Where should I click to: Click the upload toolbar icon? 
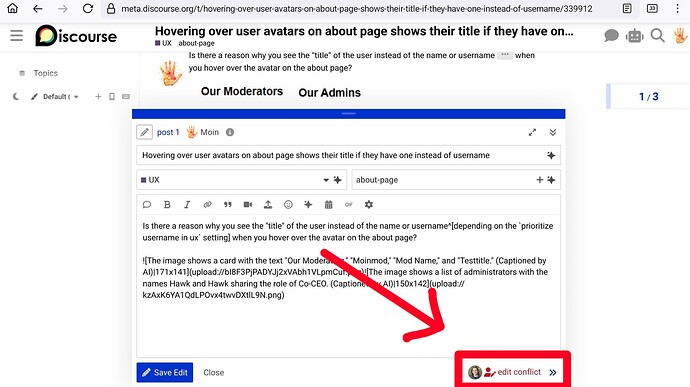point(268,204)
